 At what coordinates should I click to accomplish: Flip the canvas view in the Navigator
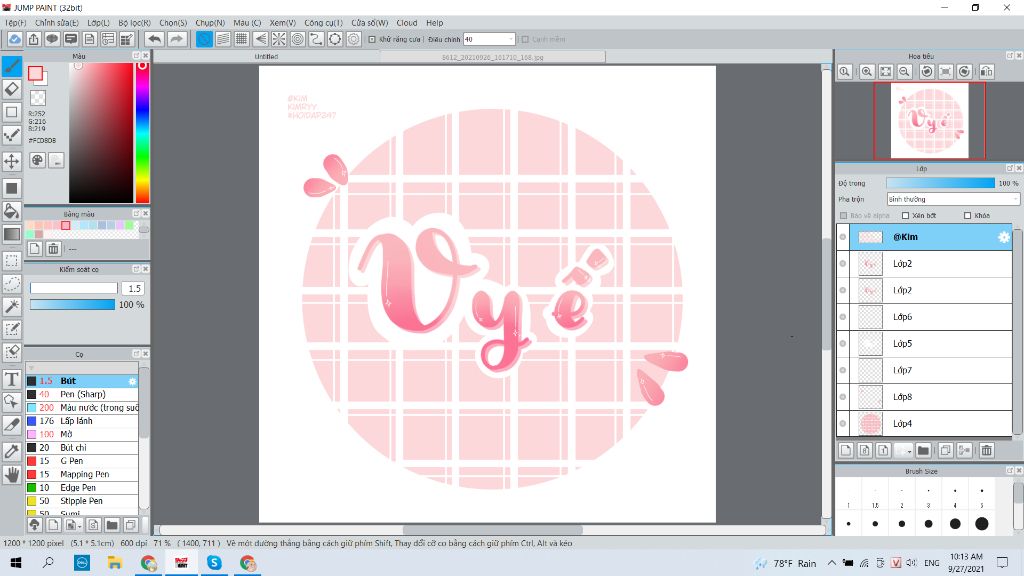[986, 71]
